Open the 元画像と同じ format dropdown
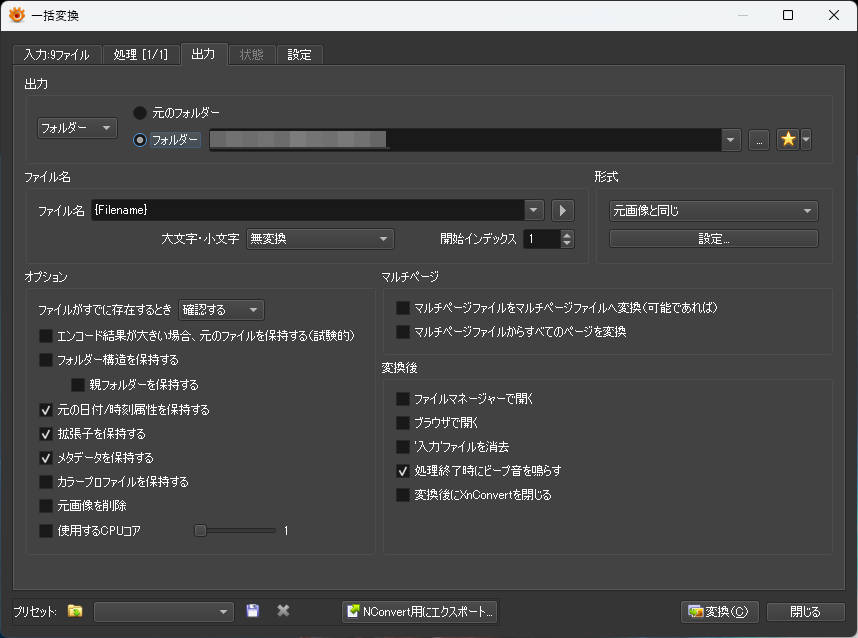Image resolution: width=858 pixels, height=638 pixels. pyautogui.click(x=713, y=210)
